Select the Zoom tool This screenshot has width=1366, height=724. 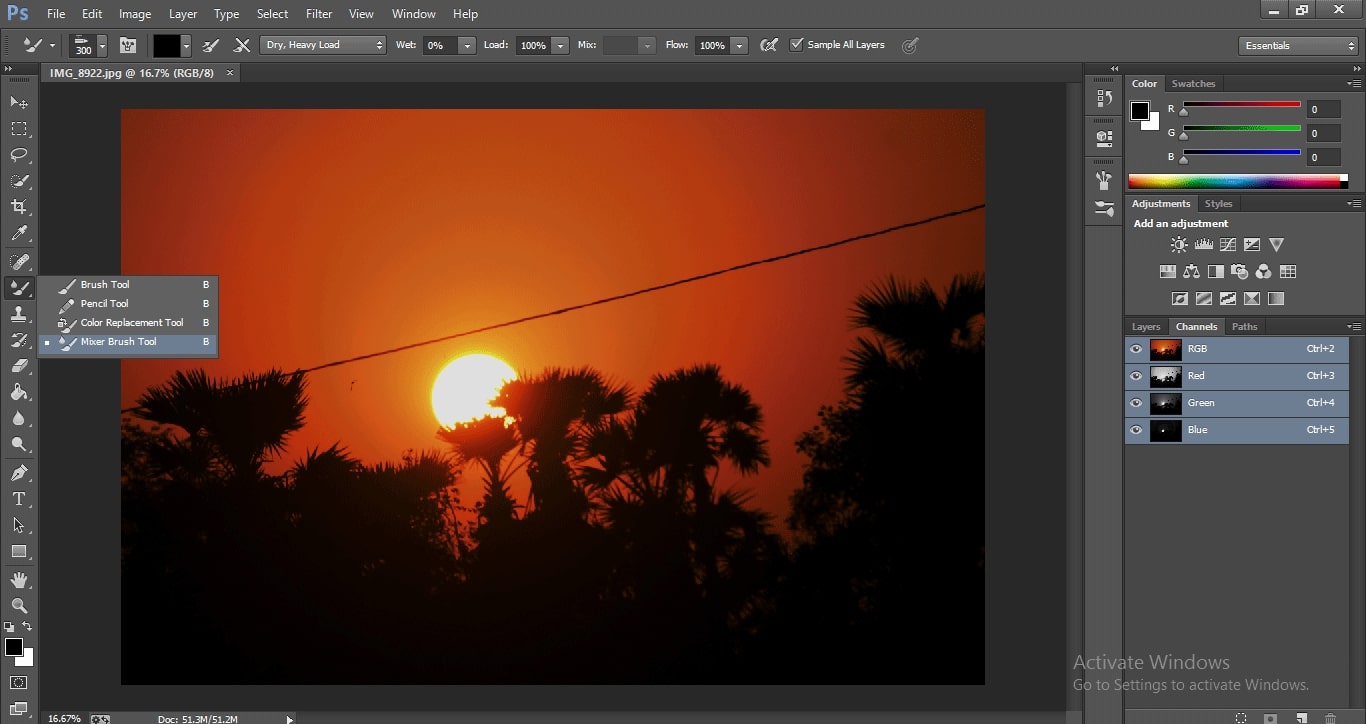point(19,605)
